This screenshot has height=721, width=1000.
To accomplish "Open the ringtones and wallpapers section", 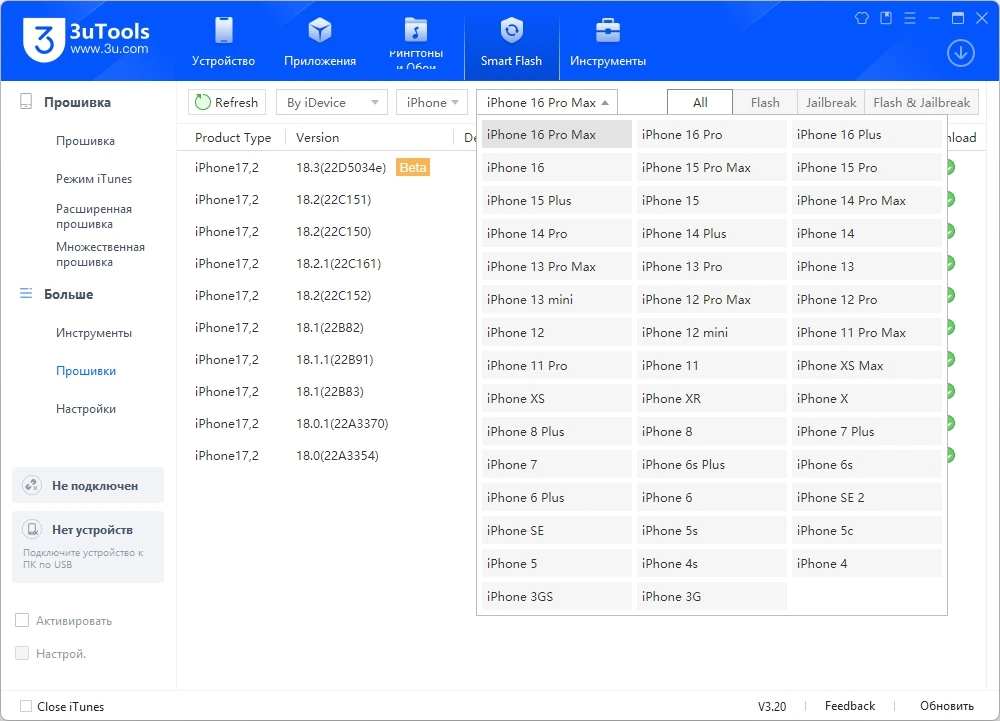I will (416, 42).
